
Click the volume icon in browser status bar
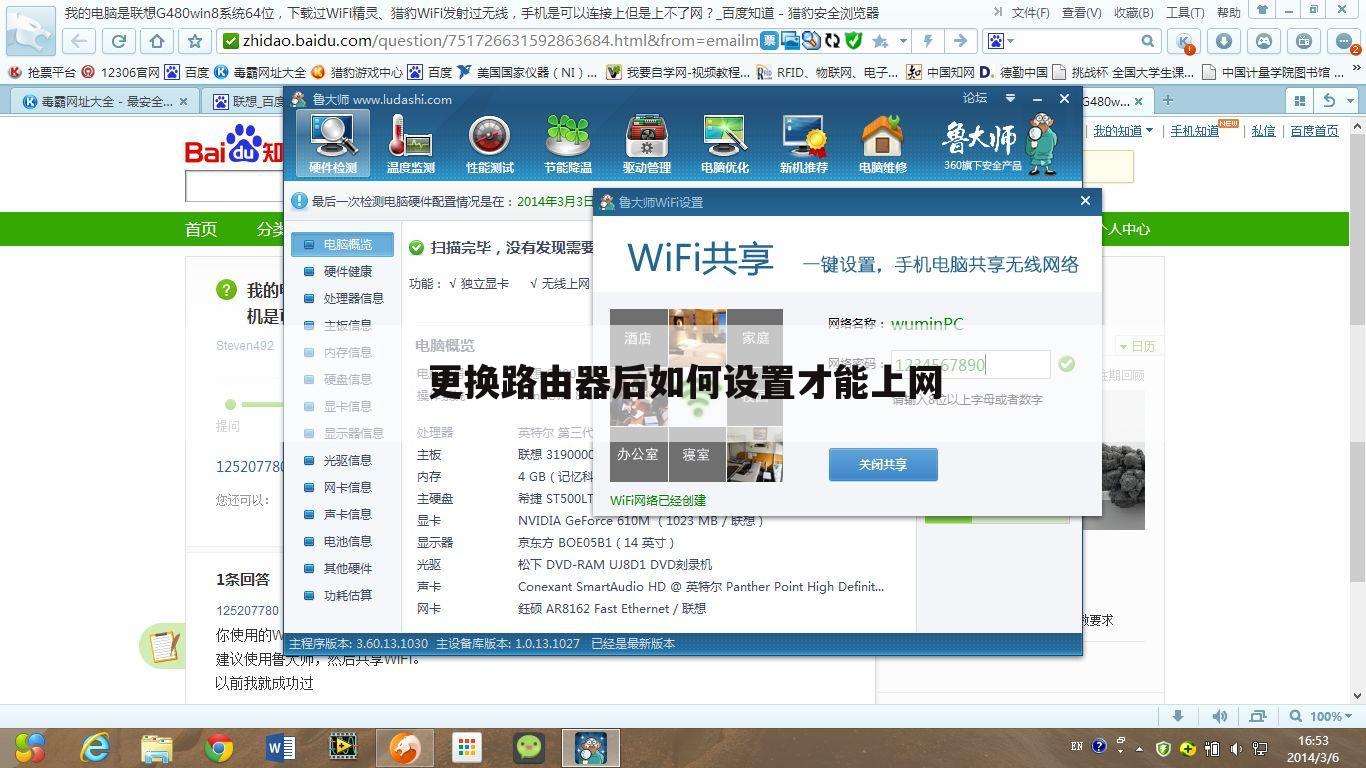[1219, 716]
